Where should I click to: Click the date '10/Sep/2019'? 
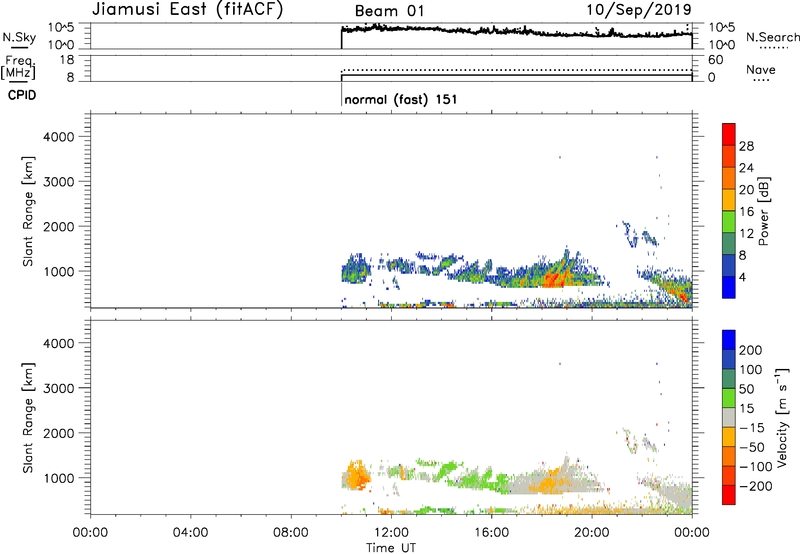point(639,9)
